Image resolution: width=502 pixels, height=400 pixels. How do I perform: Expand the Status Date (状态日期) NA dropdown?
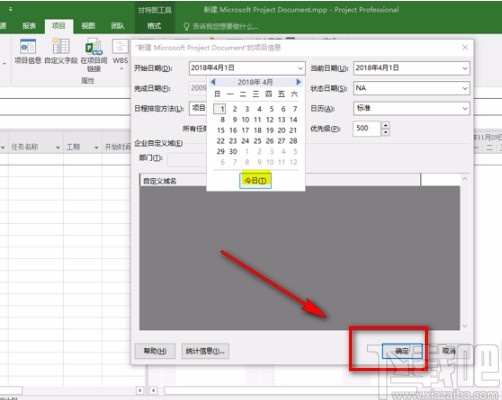click(465, 88)
